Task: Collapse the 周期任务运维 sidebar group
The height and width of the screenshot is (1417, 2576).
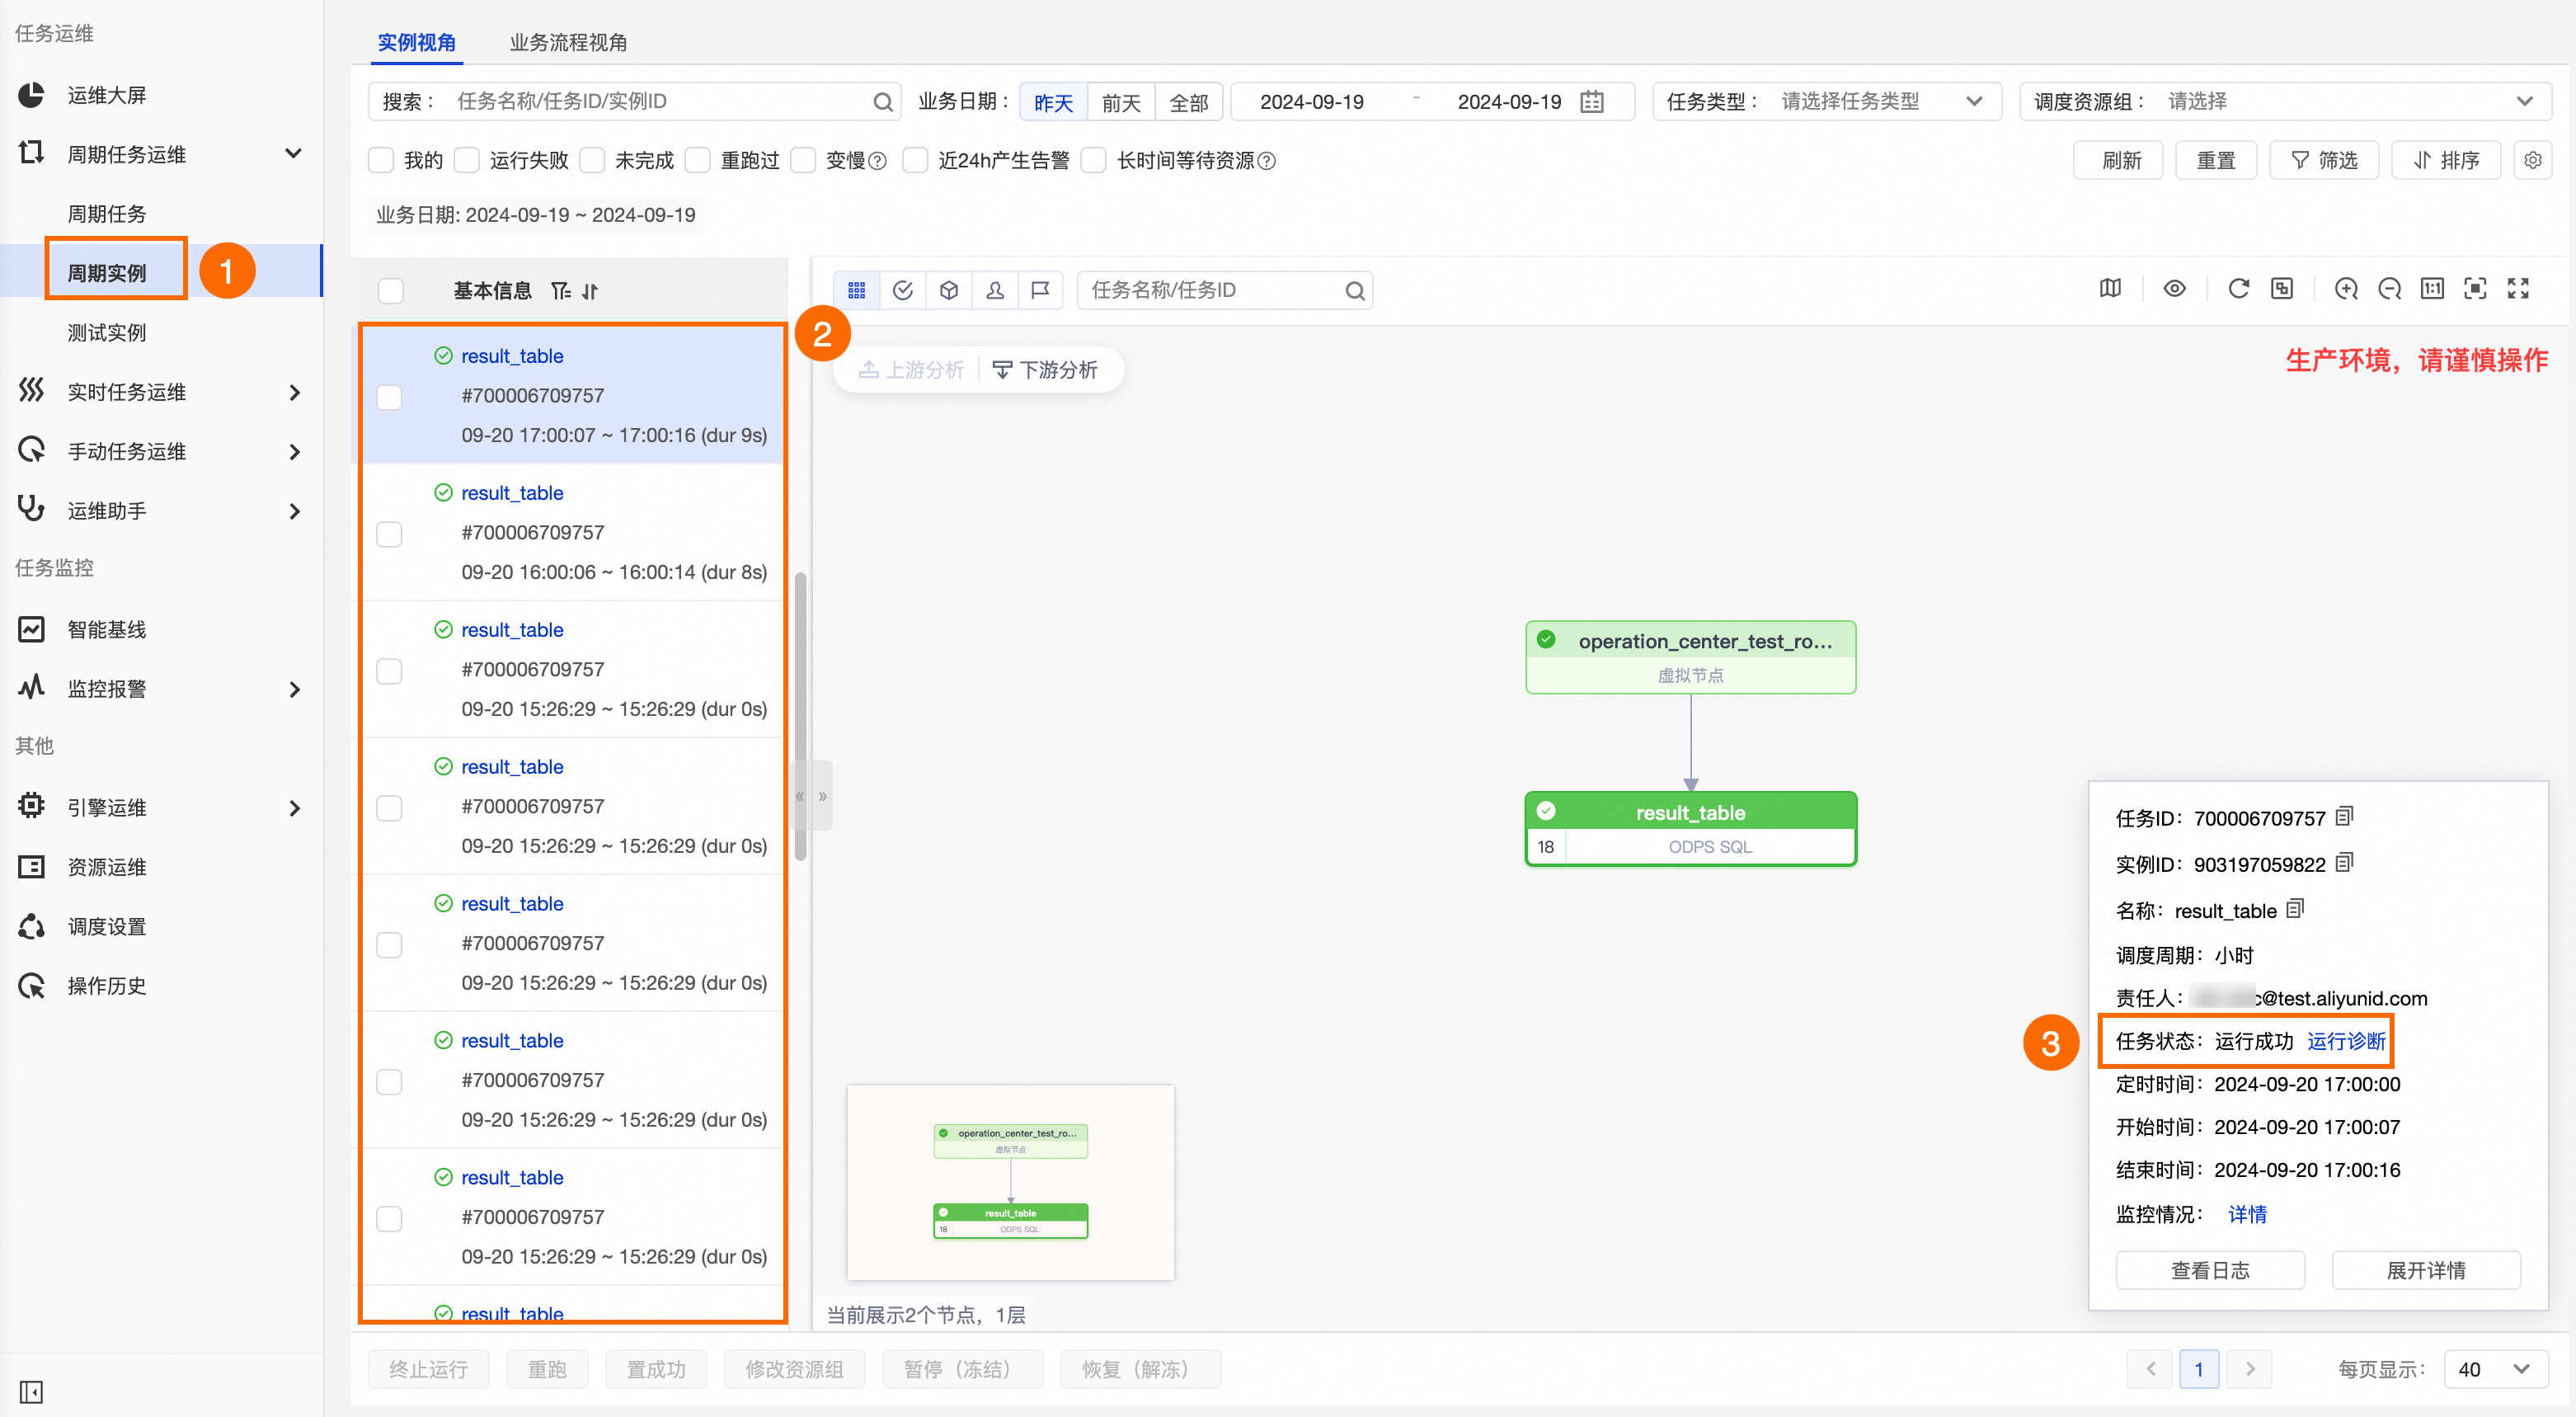Action: 293,154
